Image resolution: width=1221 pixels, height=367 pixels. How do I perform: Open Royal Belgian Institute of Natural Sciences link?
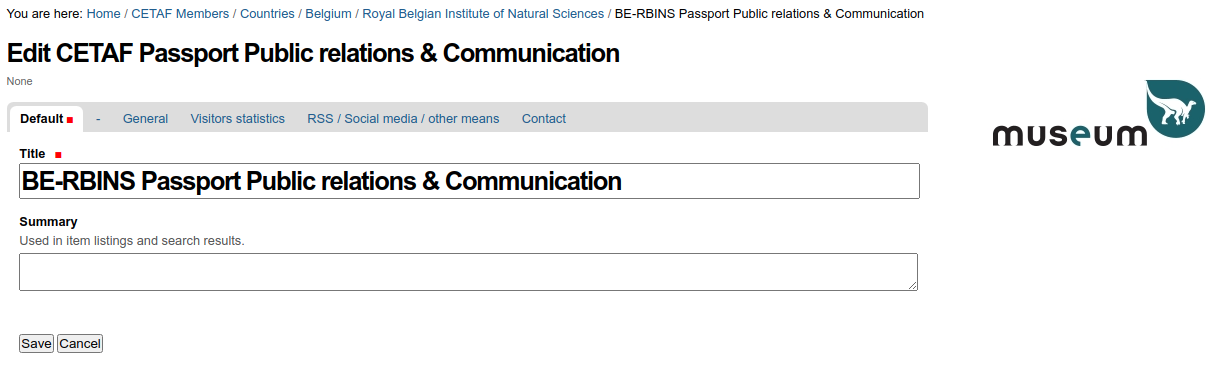click(x=483, y=14)
